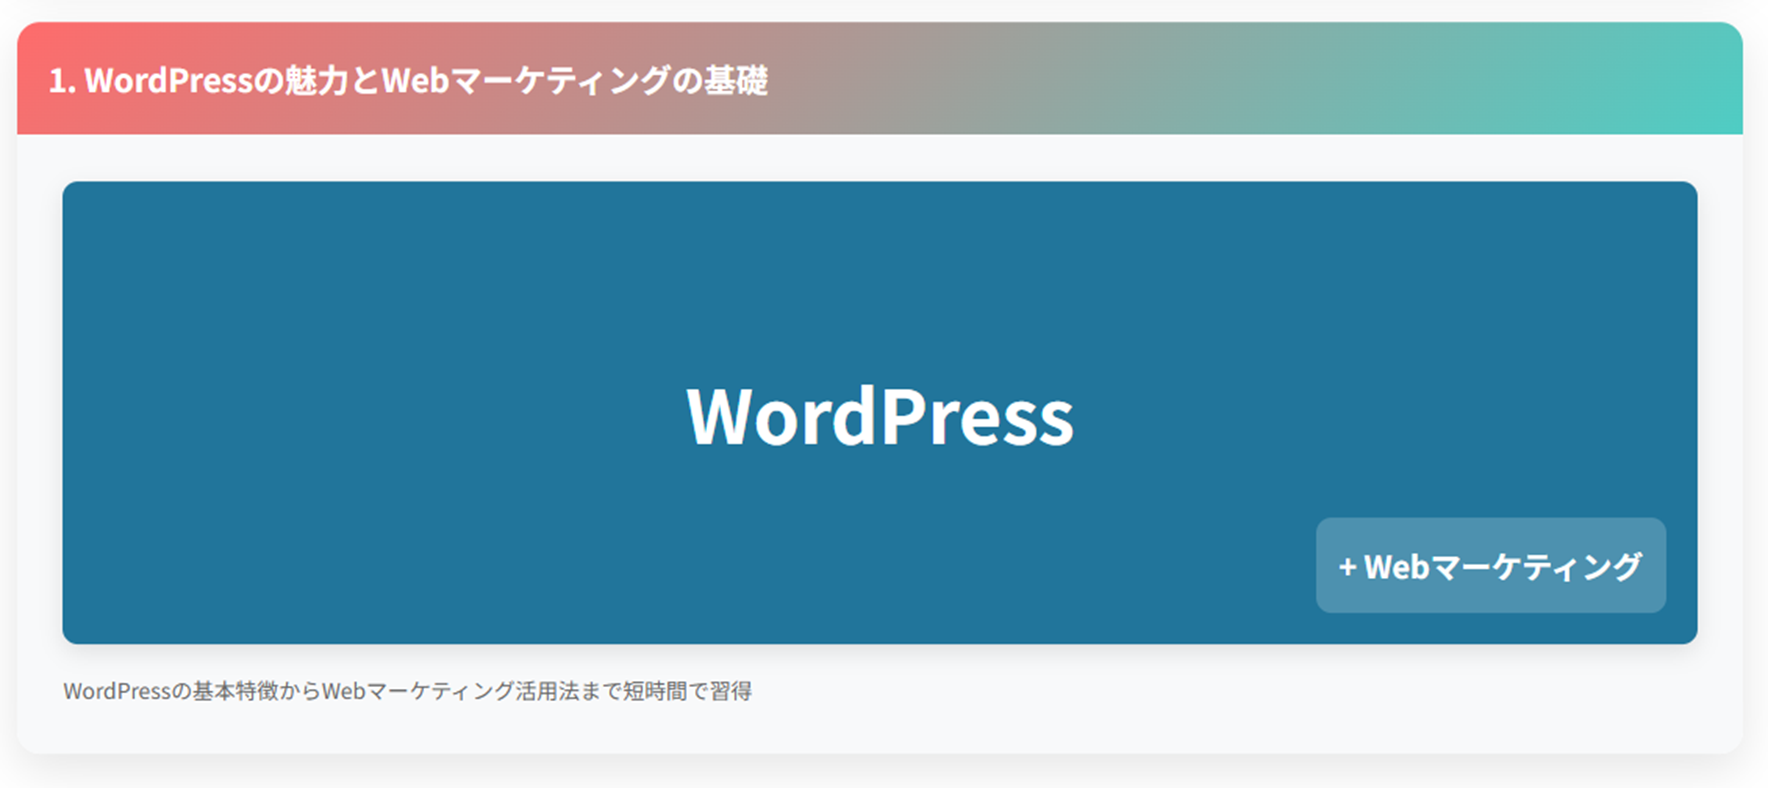Click the heading "1. WordPressの魅力とWebマーケティングの基礎"
The width and height of the screenshot is (1768, 788).
408,80
